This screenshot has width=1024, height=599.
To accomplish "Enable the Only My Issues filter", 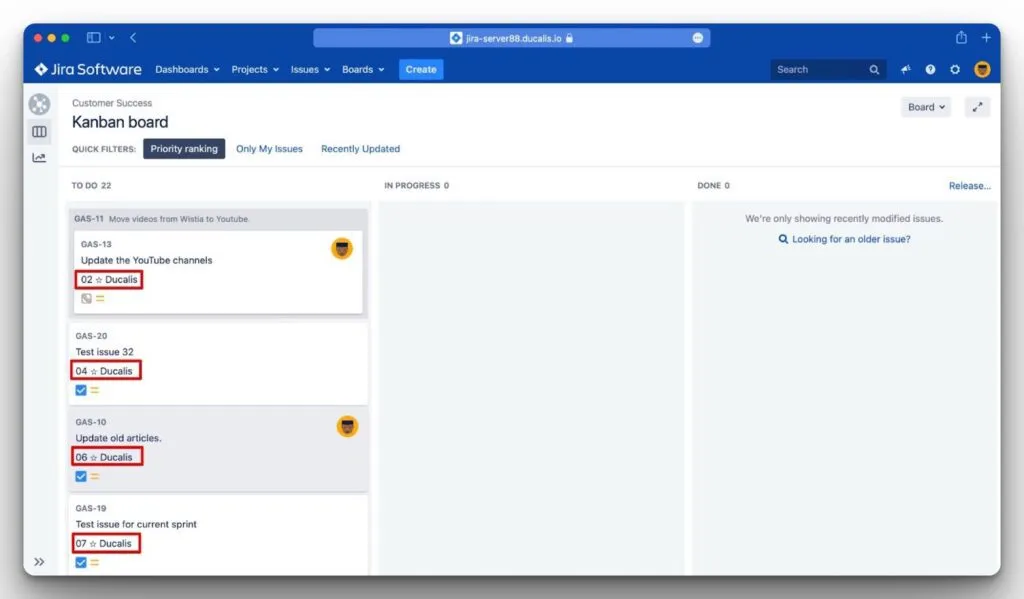I will click(x=269, y=148).
